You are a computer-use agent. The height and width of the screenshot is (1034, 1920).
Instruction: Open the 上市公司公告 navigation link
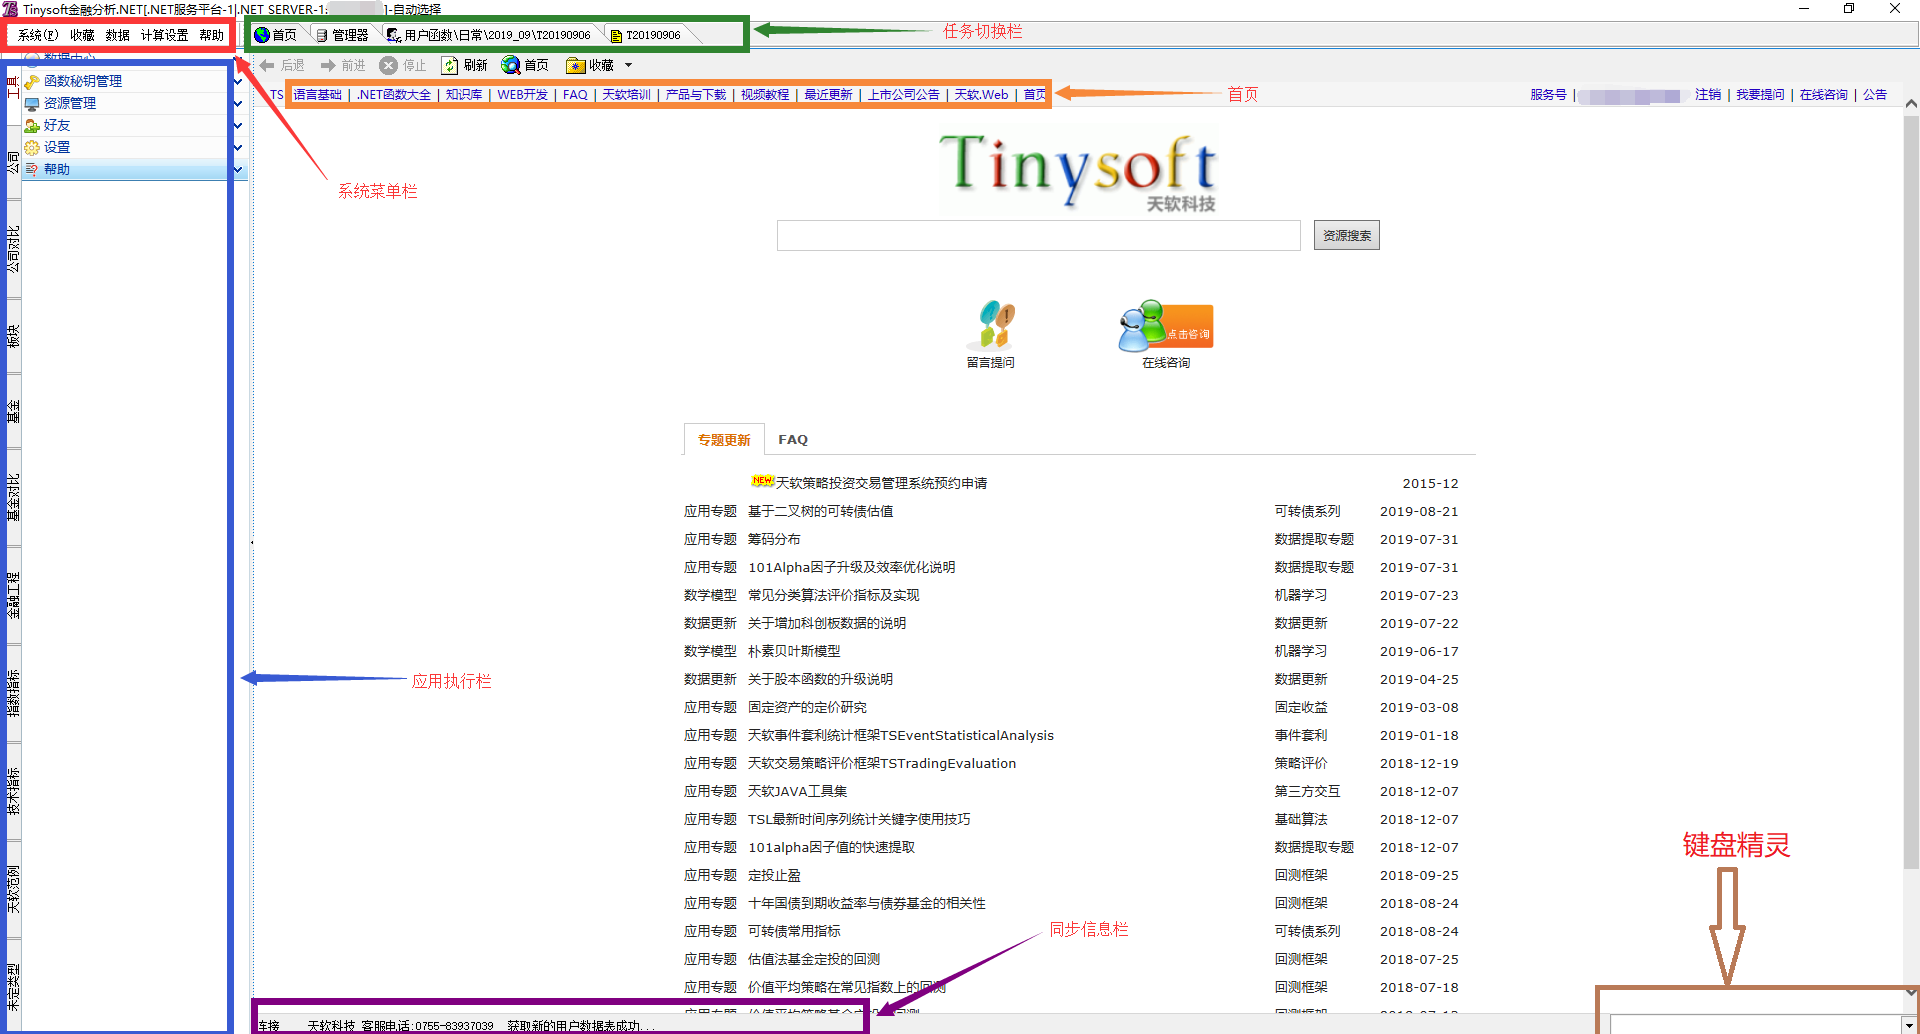904,95
